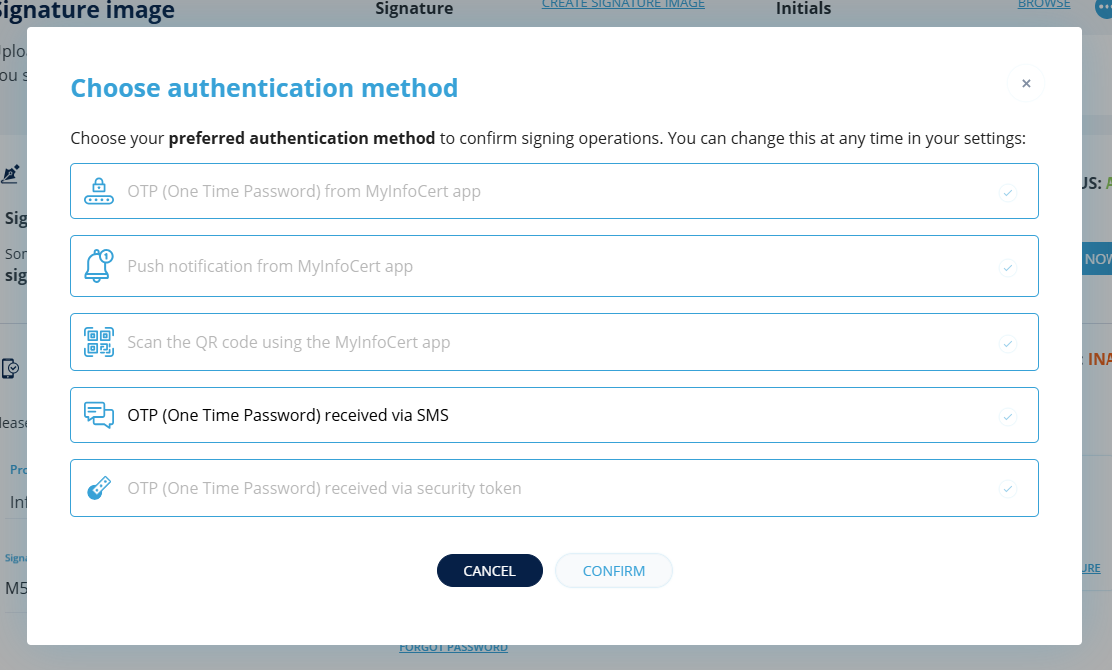Open the CREATE SIGNATURE IMAGE link
The width and height of the screenshot is (1112, 670).
623,5
